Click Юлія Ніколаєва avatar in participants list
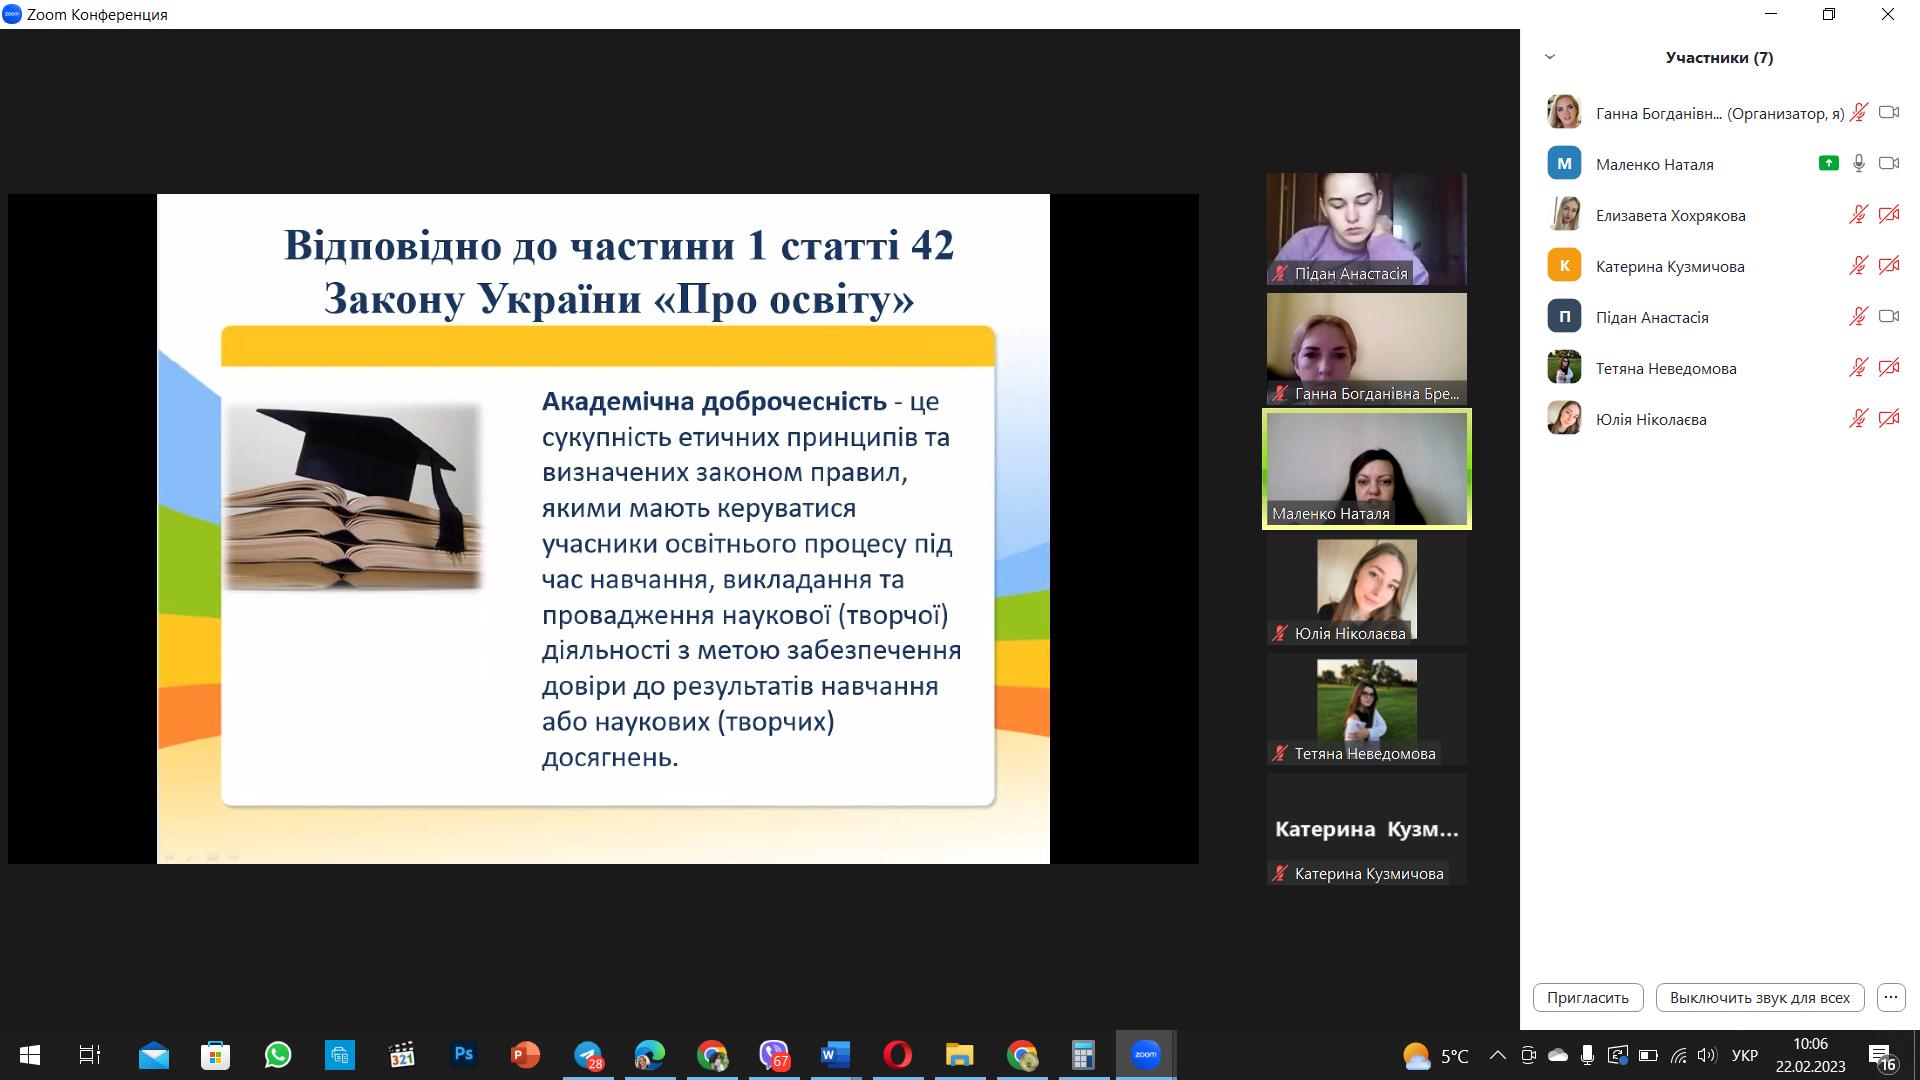Image resolution: width=1920 pixels, height=1080 pixels. coord(1564,418)
